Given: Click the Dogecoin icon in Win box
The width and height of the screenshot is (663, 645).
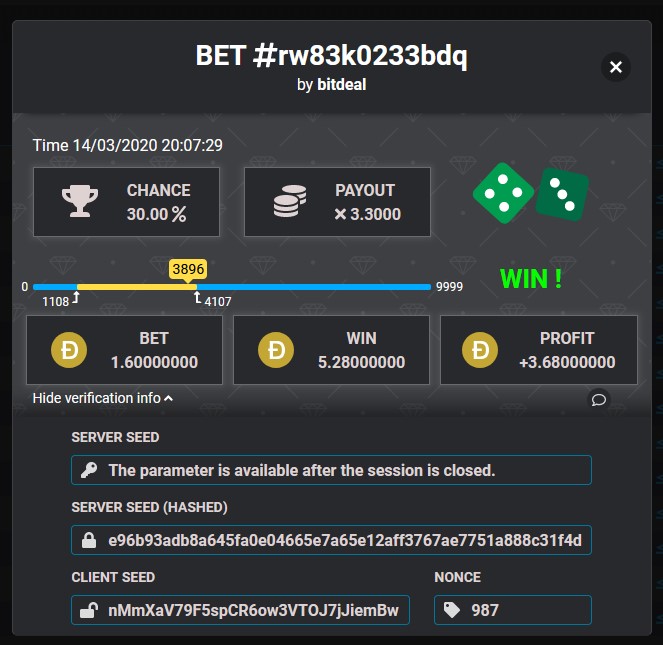Looking at the screenshot, I should 276,350.
